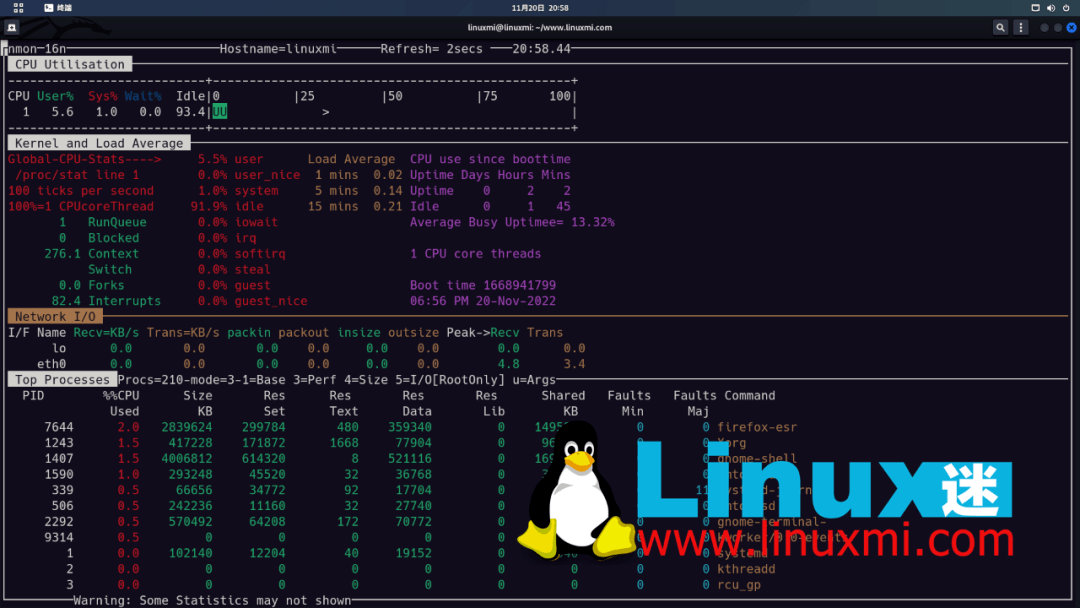Image resolution: width=1080 pixels, height=608 pixels.
Task: Click the firefox-esr process command
Action: [x=757, y=427]
